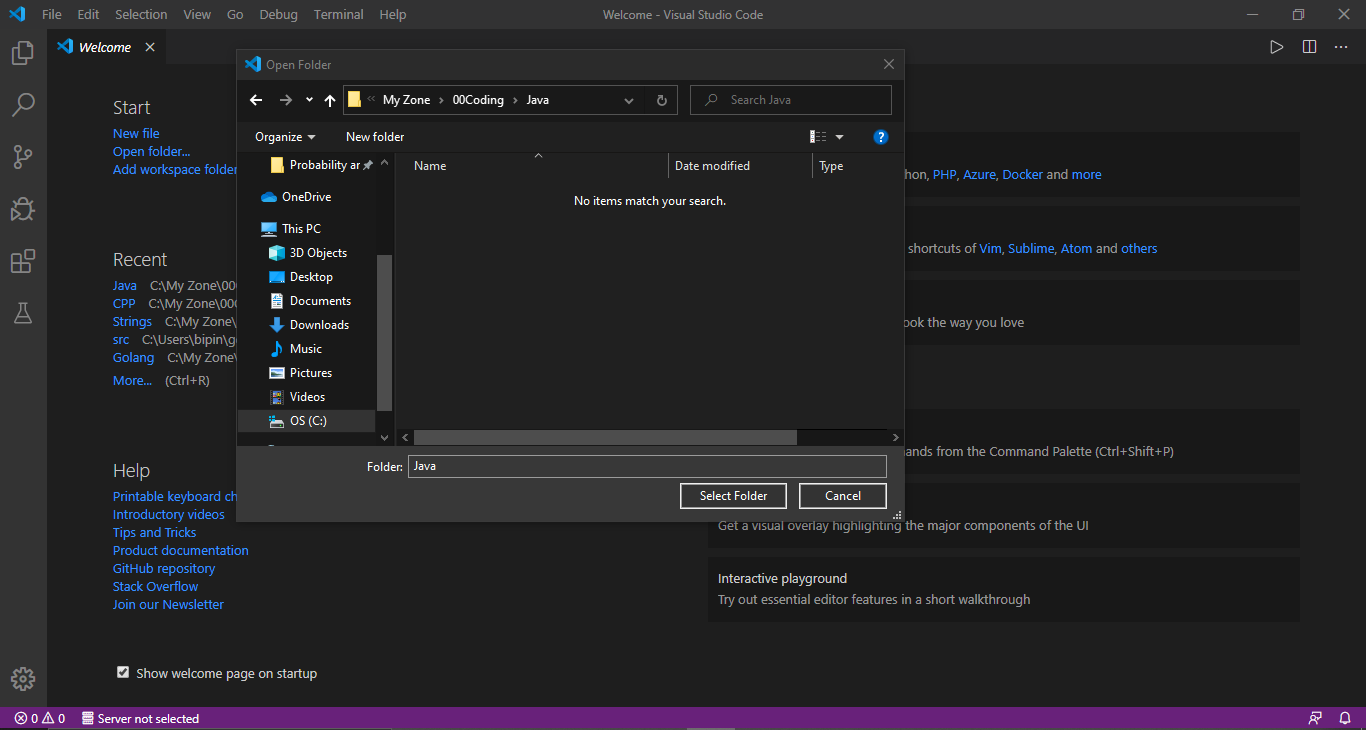The height and width of the screenshot is (730, 1366).
Task: Refresh the Java folder in the dialog
Action: [x=662, y=100]
